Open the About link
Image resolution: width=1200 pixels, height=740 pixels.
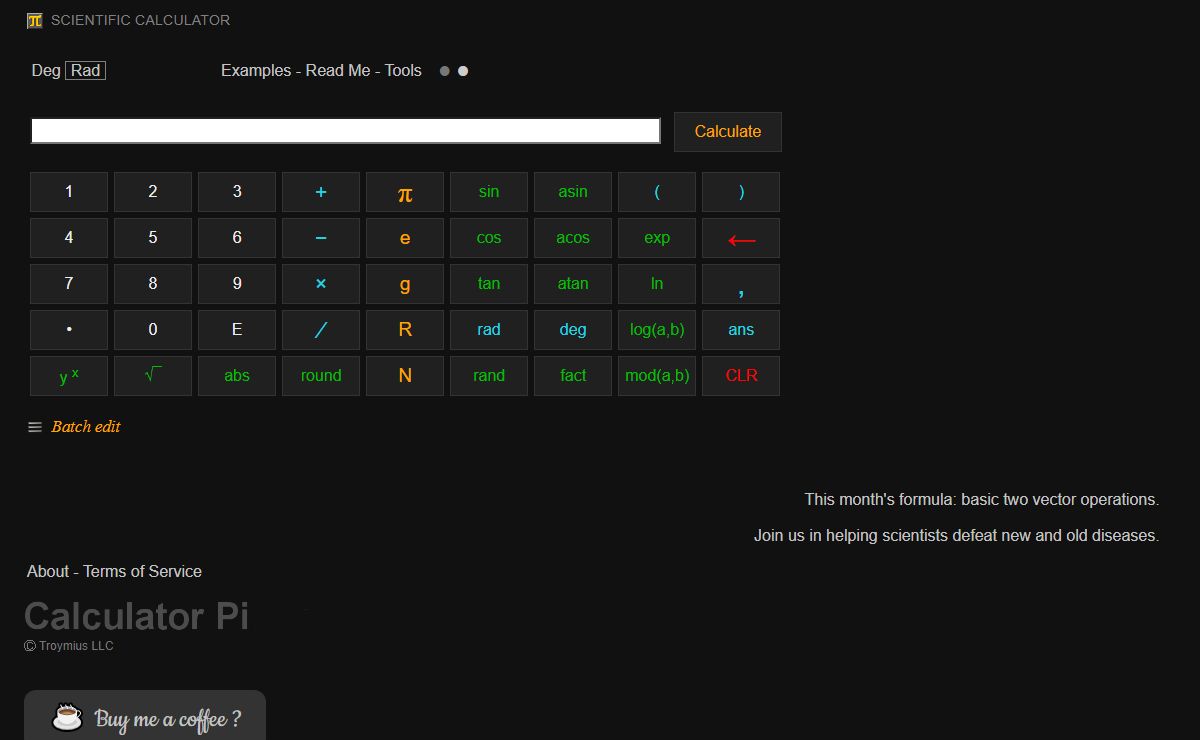point(48,572)
